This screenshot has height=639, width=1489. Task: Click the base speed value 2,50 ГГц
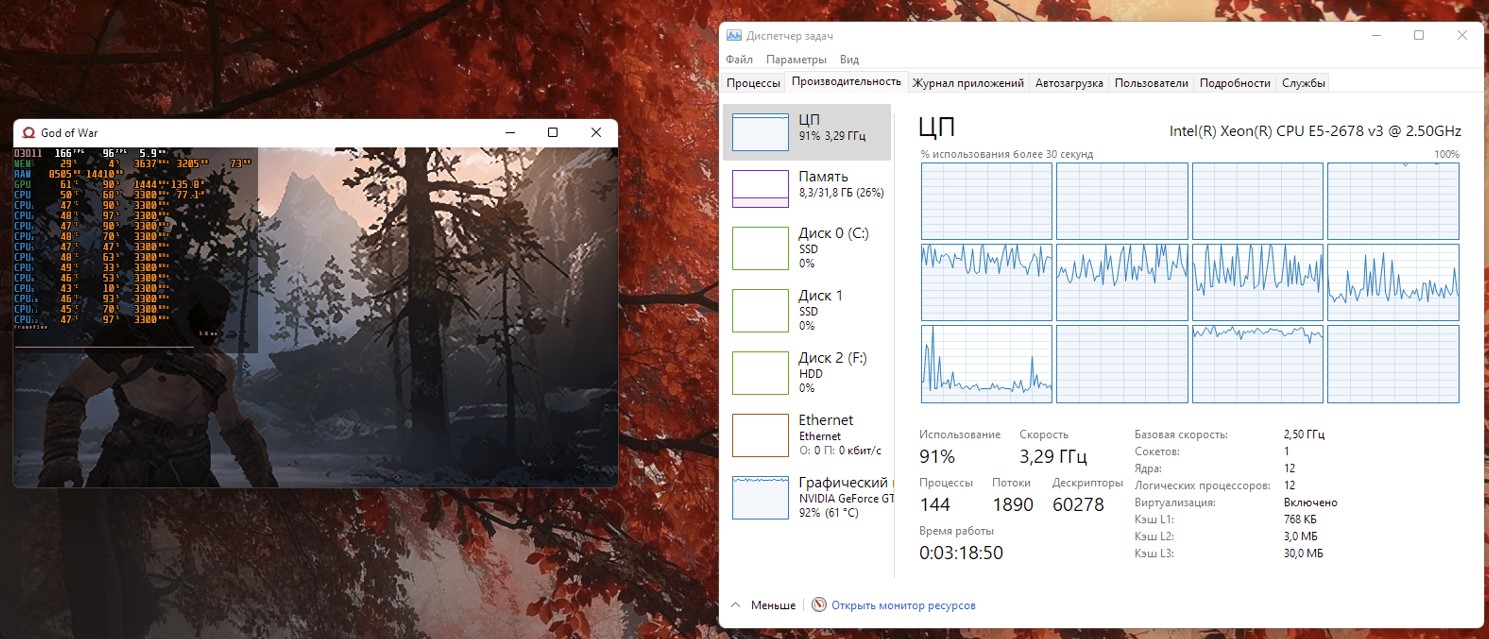(1304, 435)
